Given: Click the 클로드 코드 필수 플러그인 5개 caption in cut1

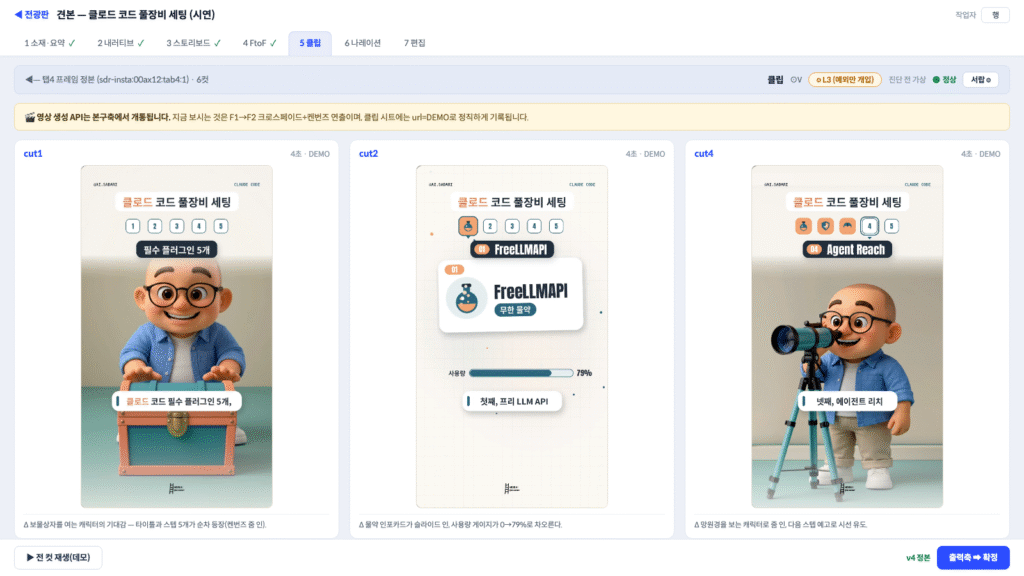Looking at the screenshot, I should (x=177, y=401).
